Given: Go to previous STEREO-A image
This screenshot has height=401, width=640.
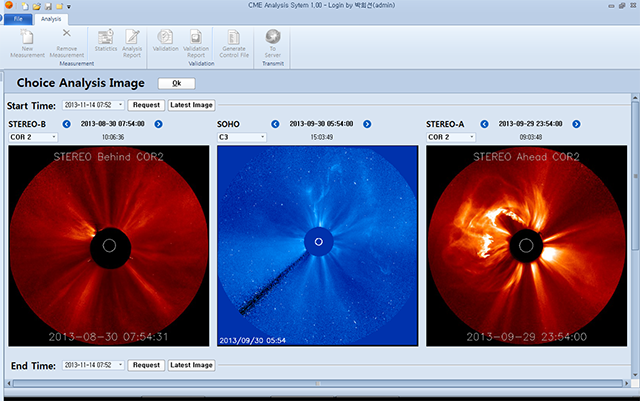Looking at the screenshot, I should (484, 124).
